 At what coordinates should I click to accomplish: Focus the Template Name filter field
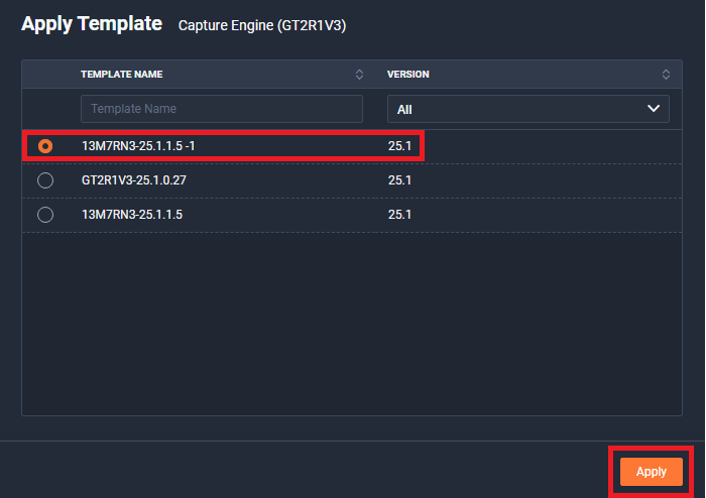click(222, 109)
